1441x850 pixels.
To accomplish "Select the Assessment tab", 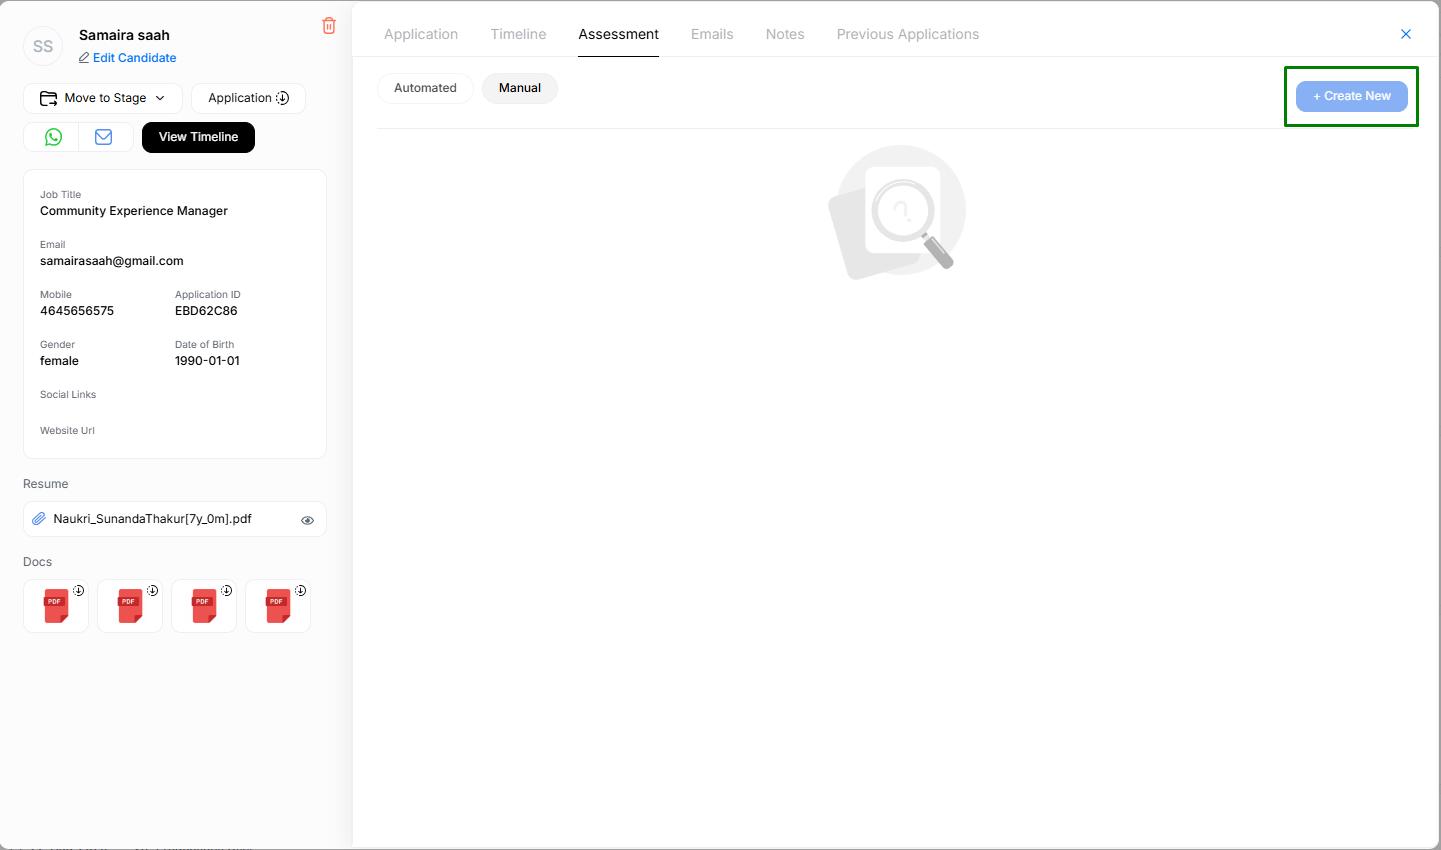I will click(x=618, y=34).
